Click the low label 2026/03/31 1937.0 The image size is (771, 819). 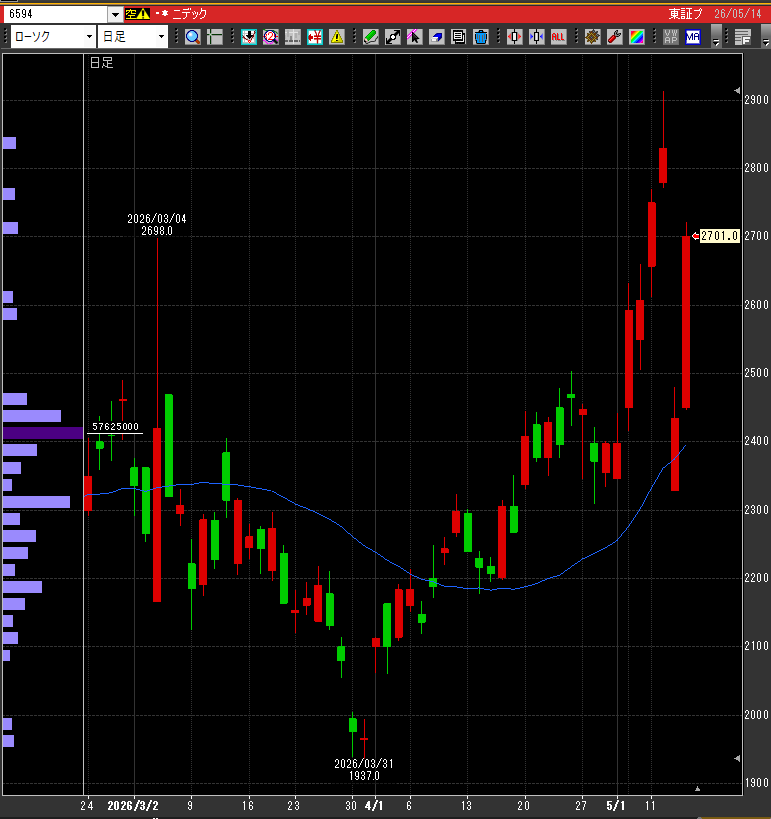(364, 770)
